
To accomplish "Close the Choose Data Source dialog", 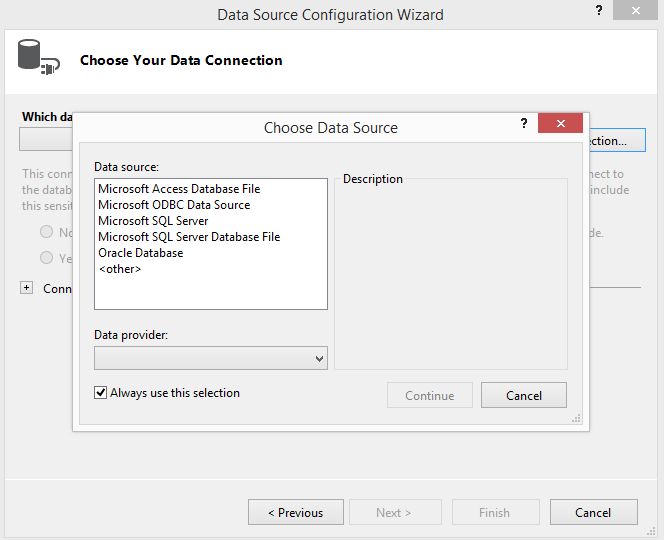I will point(560,123).
